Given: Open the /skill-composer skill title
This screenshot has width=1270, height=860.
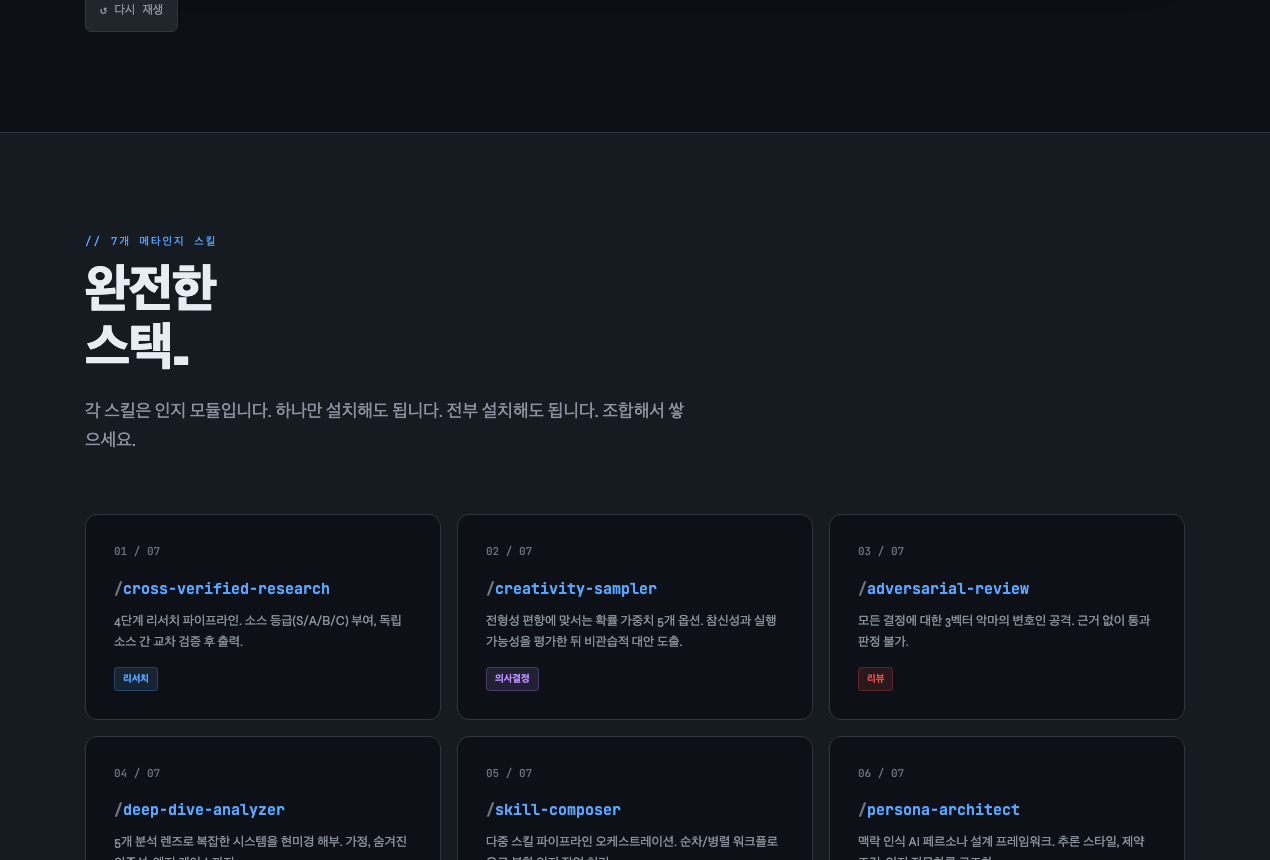Looking at the screenshot, I should pyautogui.click(x=553, y=809).
